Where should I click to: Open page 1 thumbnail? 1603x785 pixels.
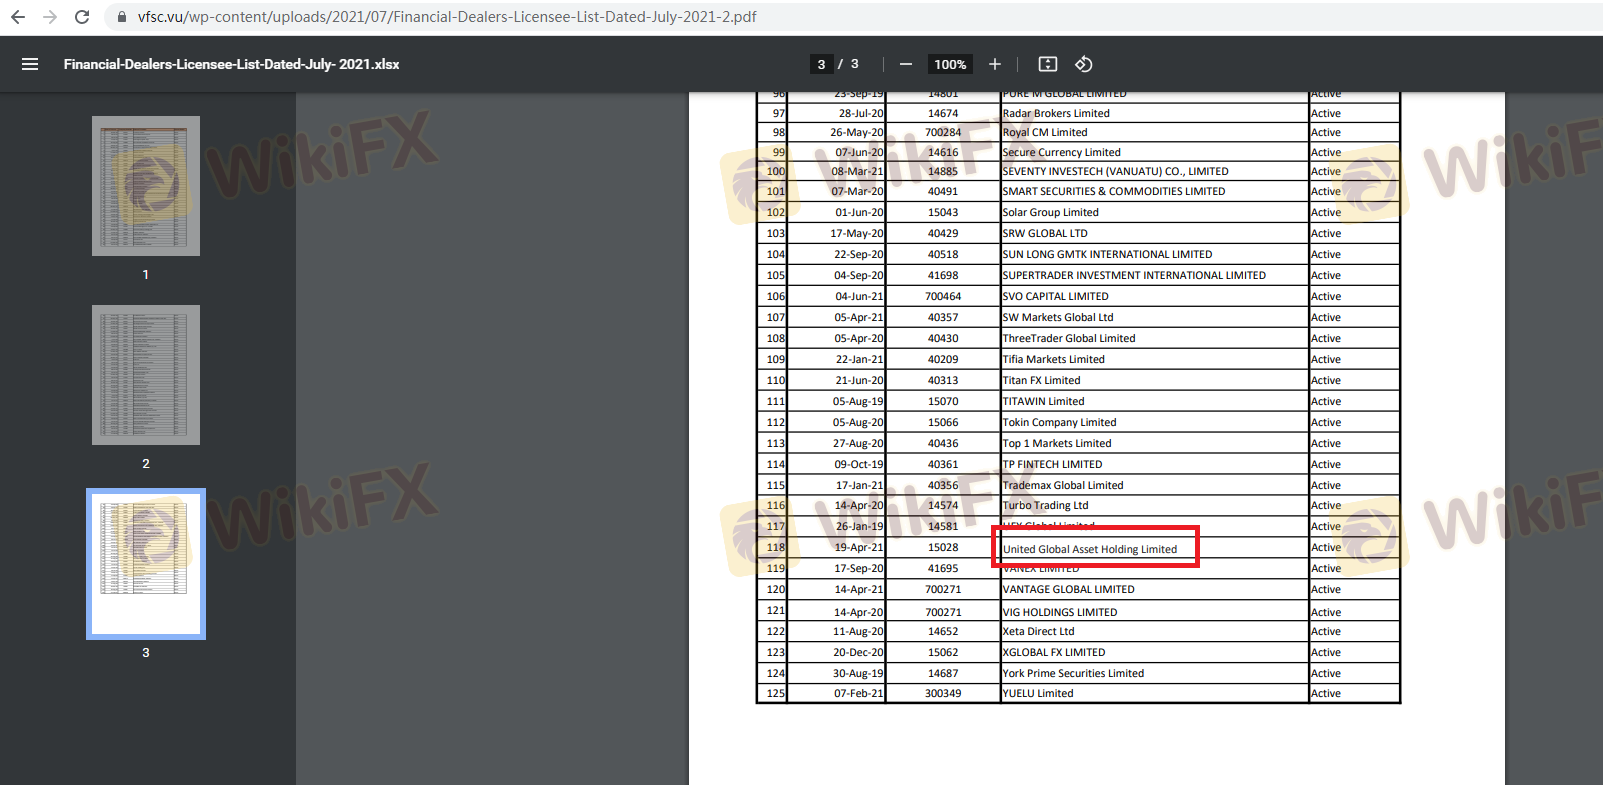pos(146,186)
